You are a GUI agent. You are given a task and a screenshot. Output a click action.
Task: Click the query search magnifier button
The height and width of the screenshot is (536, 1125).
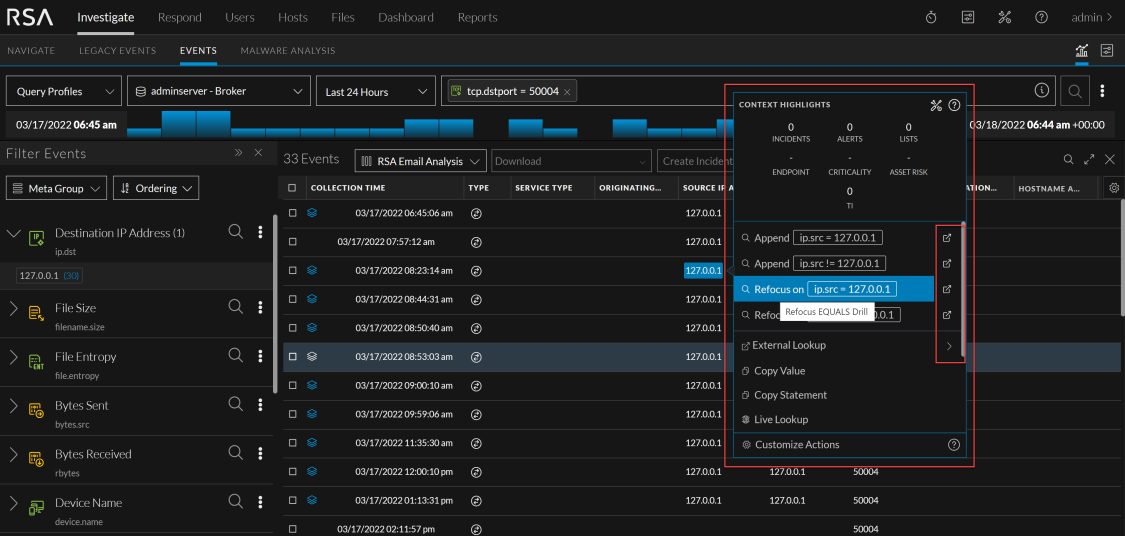point(1075,91)
